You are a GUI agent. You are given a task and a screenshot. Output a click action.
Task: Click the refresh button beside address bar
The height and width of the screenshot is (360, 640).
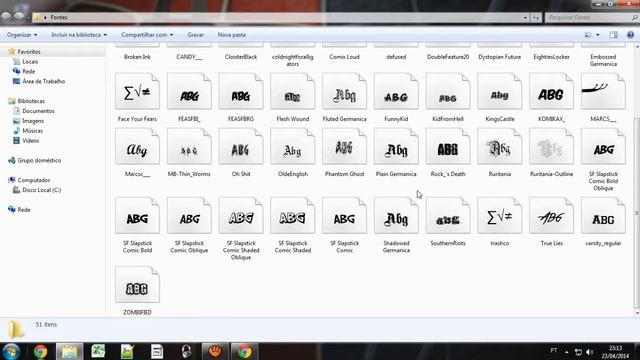pos(536,18)
